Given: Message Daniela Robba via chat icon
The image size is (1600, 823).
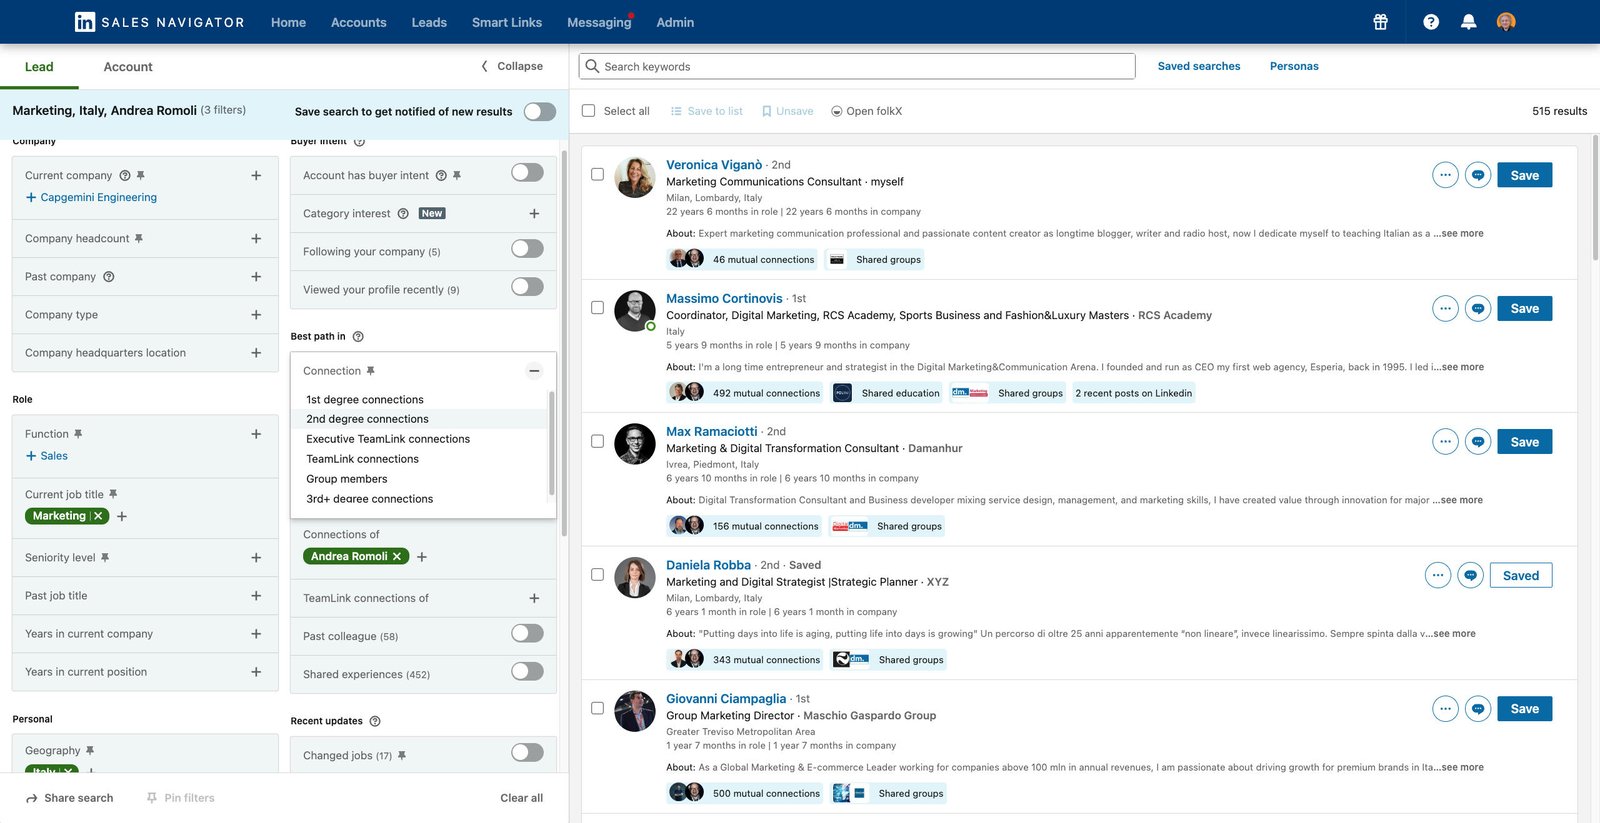Looking at the screenshot, I should (x=1470, y=575).
